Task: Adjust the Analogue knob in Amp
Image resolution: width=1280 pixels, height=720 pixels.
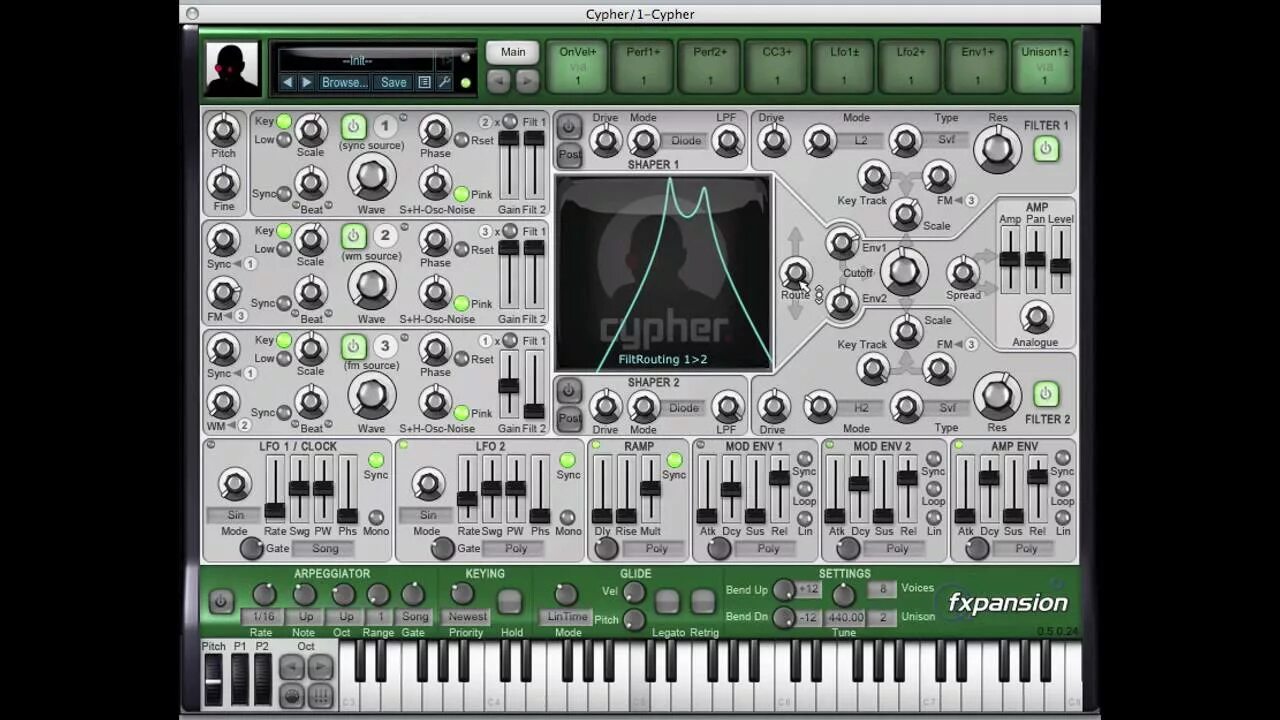Action: (1035, 318)
